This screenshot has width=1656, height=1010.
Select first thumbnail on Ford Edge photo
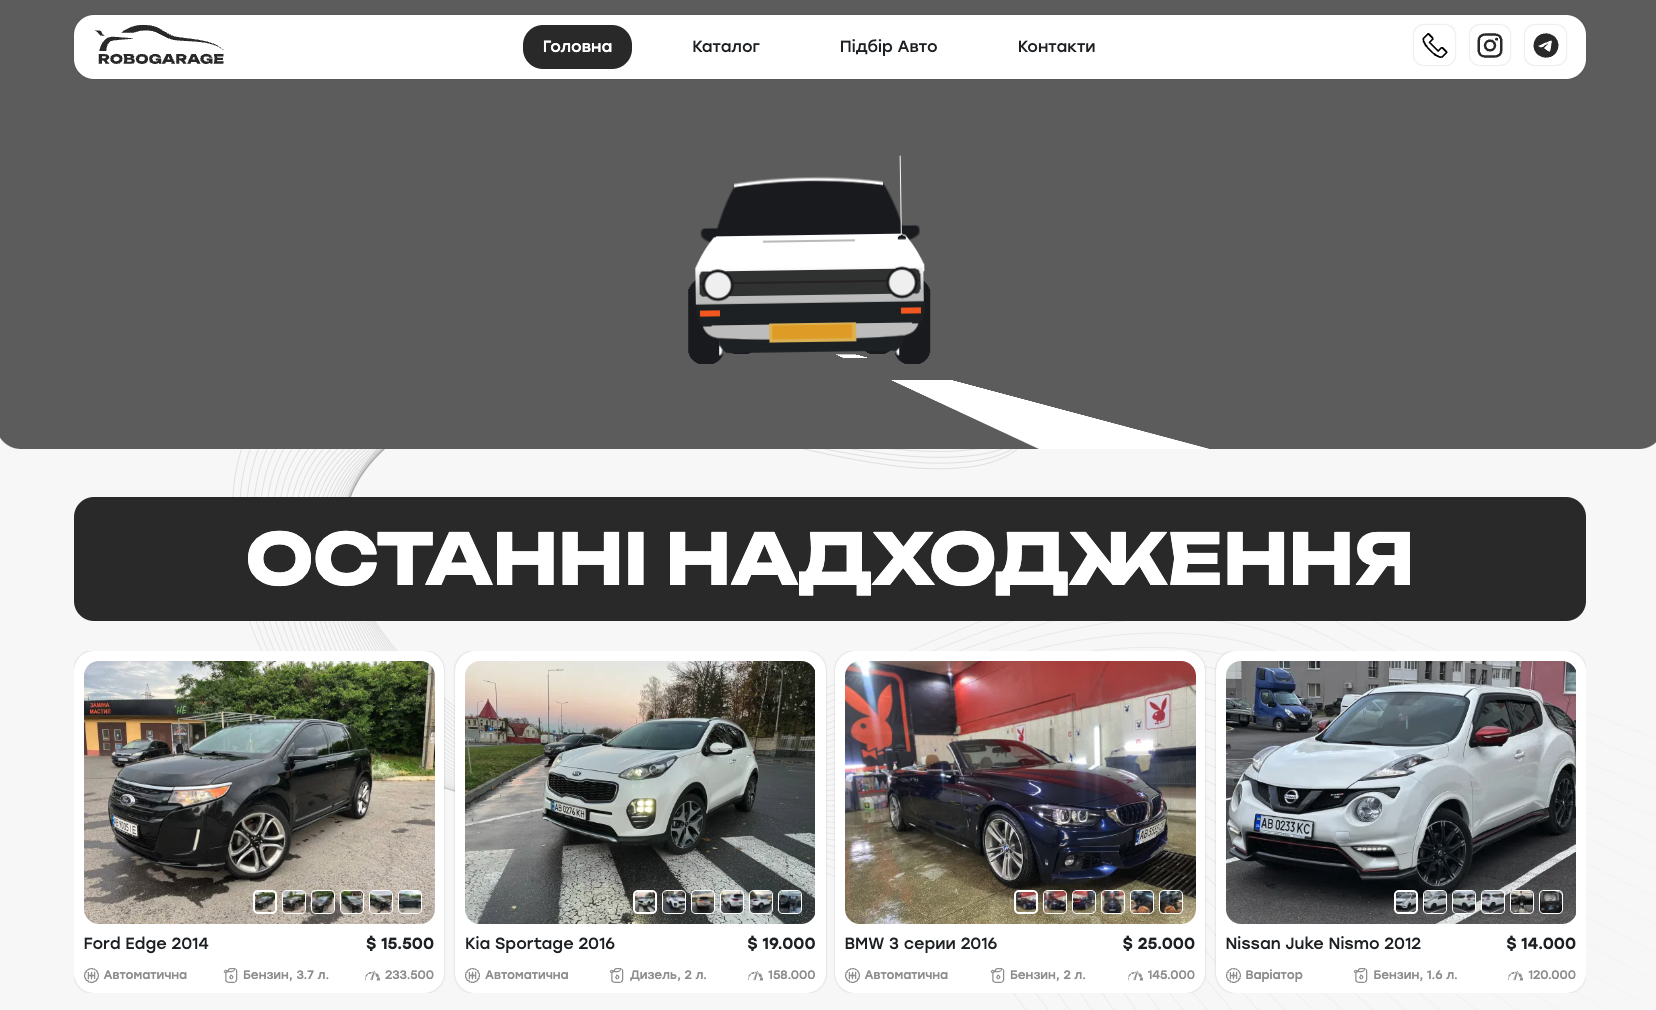tap(265, 902)
